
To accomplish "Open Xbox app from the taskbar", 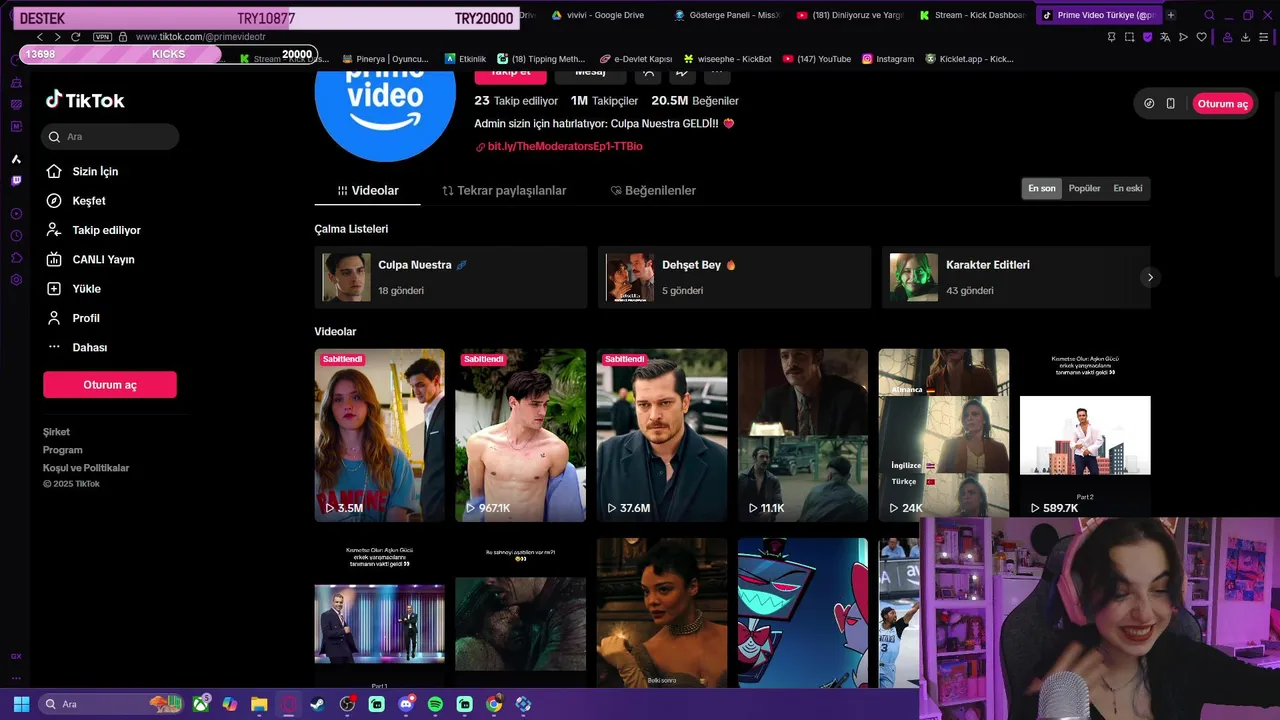I will [x=201, y=704].
